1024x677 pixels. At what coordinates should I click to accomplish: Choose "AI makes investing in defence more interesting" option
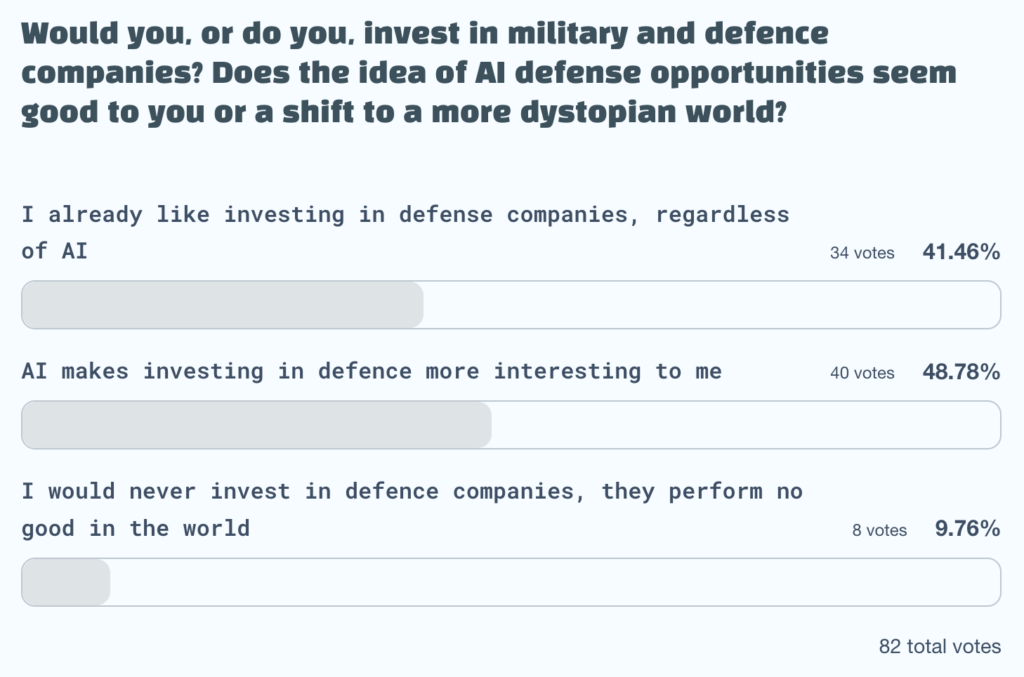click(x=371, y=372)
